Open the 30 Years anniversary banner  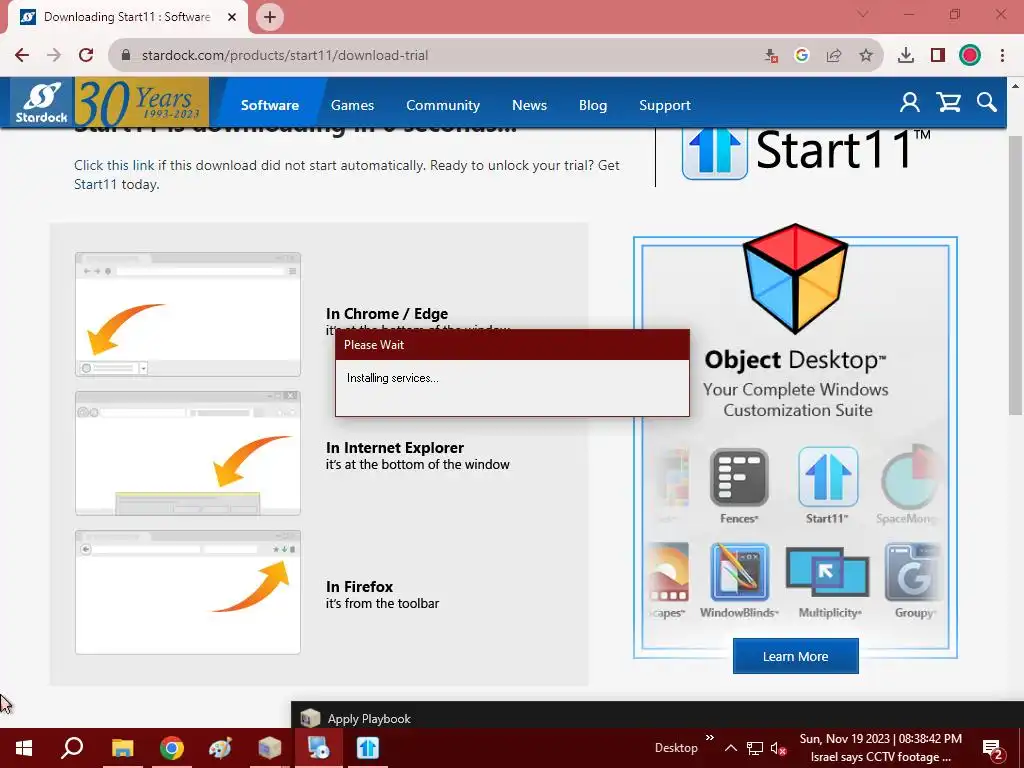pos(142,103)
